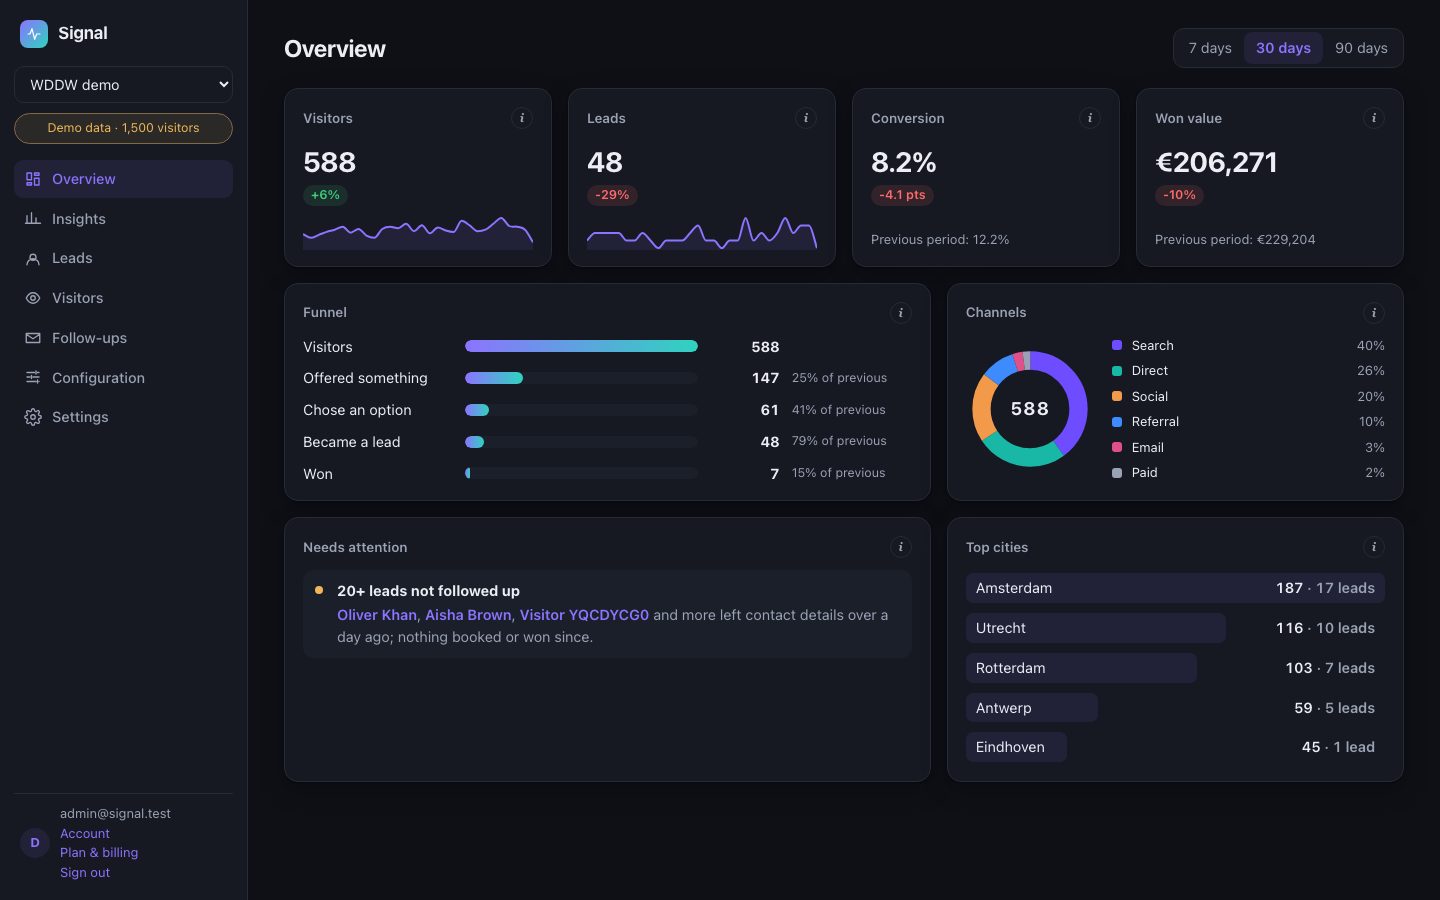The width and height of the screenshot is (1440, 900).
Task: Open info icon on Conversion card
Action: click(x=1090, y=118)
